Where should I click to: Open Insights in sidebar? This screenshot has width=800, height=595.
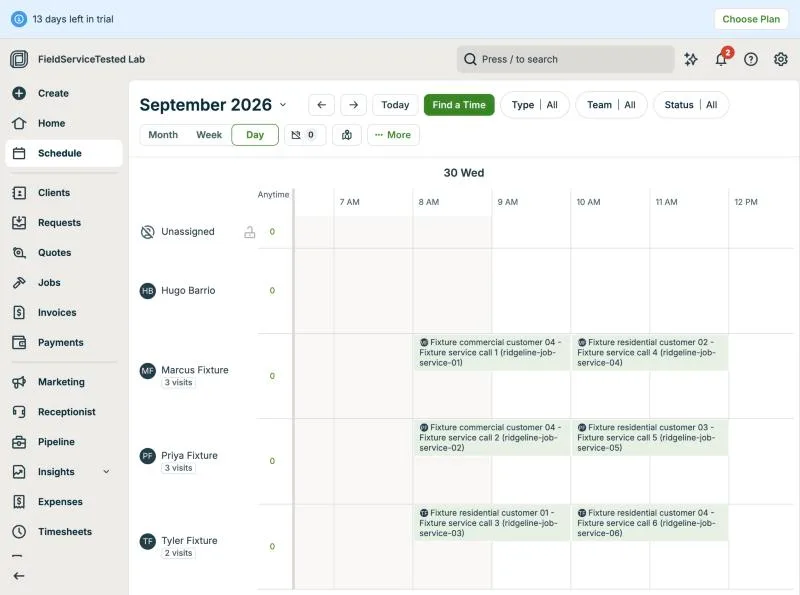tap(56, 472)
